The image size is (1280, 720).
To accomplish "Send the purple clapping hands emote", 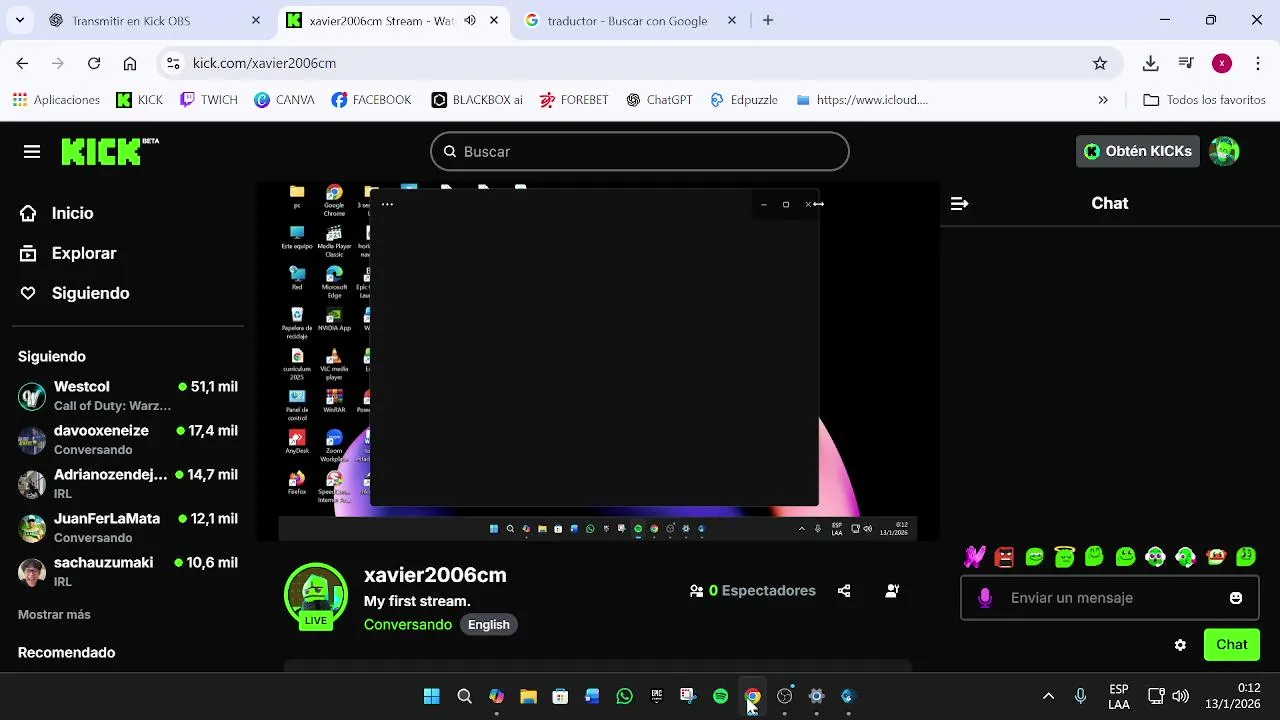I will click(x=975, y=557).
